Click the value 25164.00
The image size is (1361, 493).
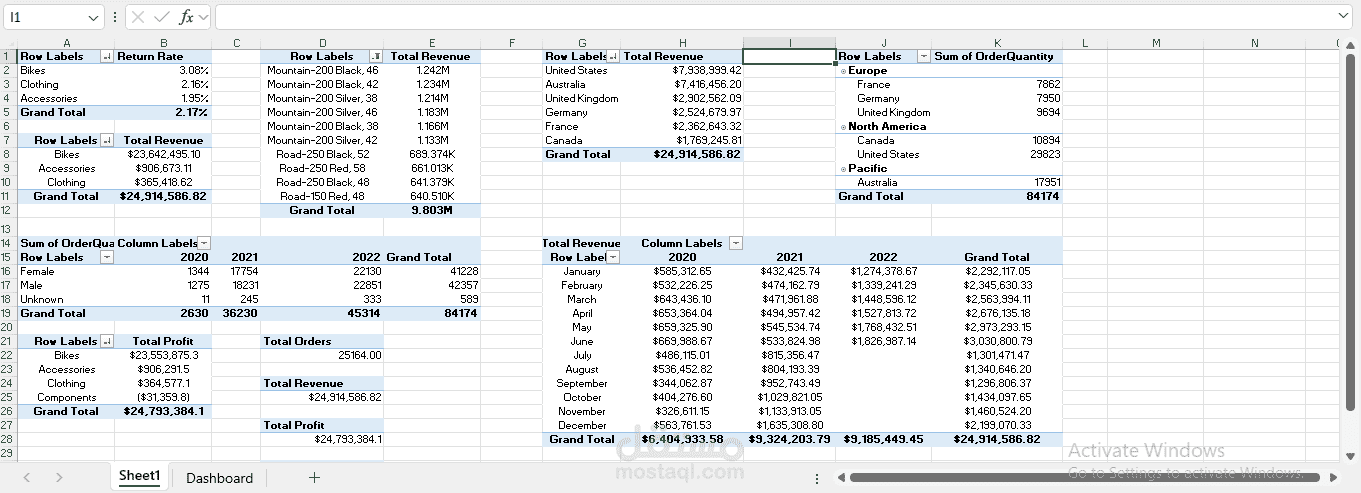pyautogui.click(x=322, y=355)
